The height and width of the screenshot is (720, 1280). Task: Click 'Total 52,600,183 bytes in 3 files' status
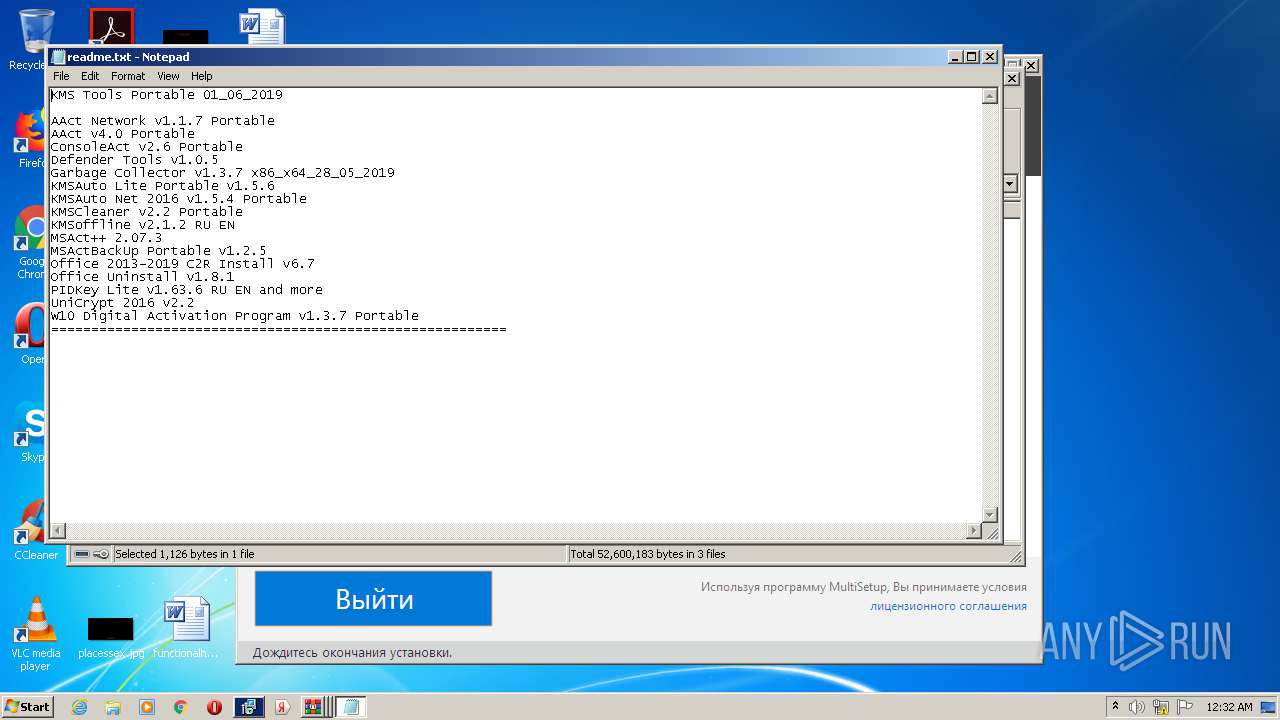(x=648, y=554)
